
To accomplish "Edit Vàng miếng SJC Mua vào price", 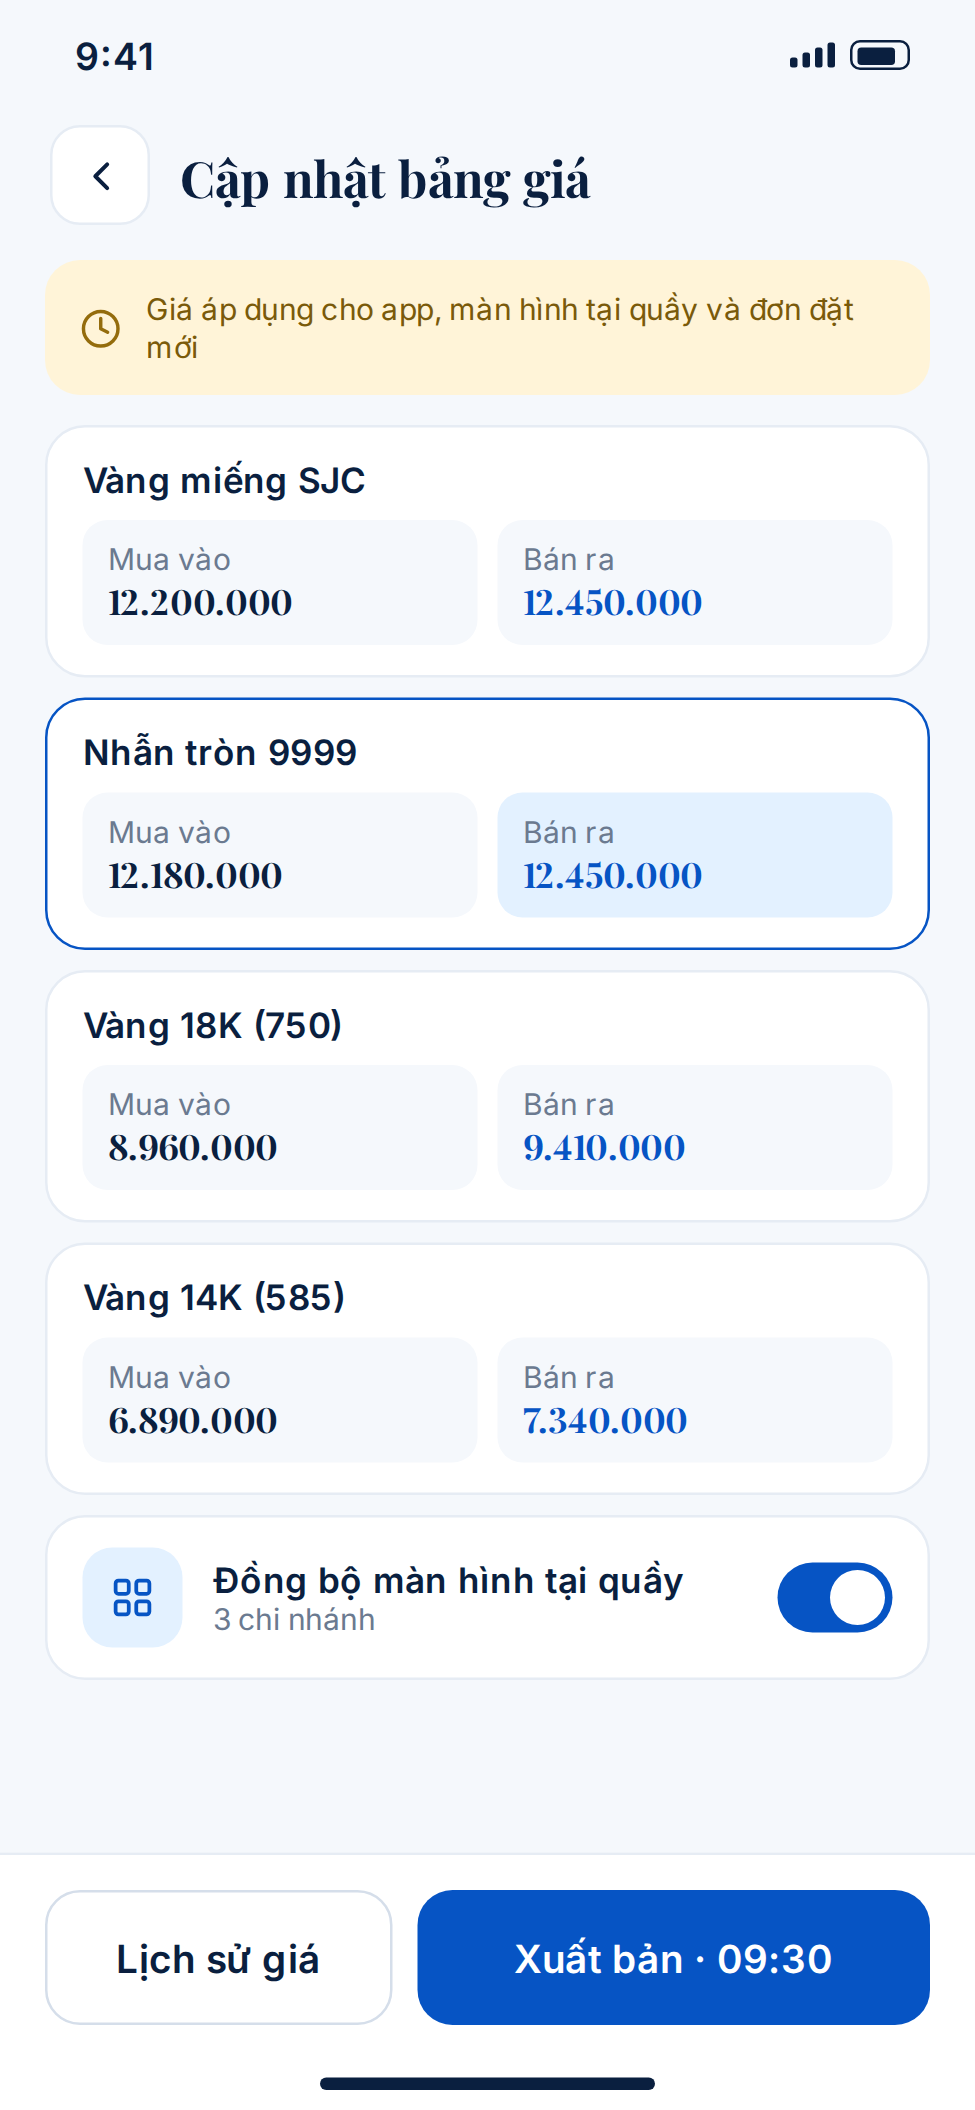I will click(280, 582).
